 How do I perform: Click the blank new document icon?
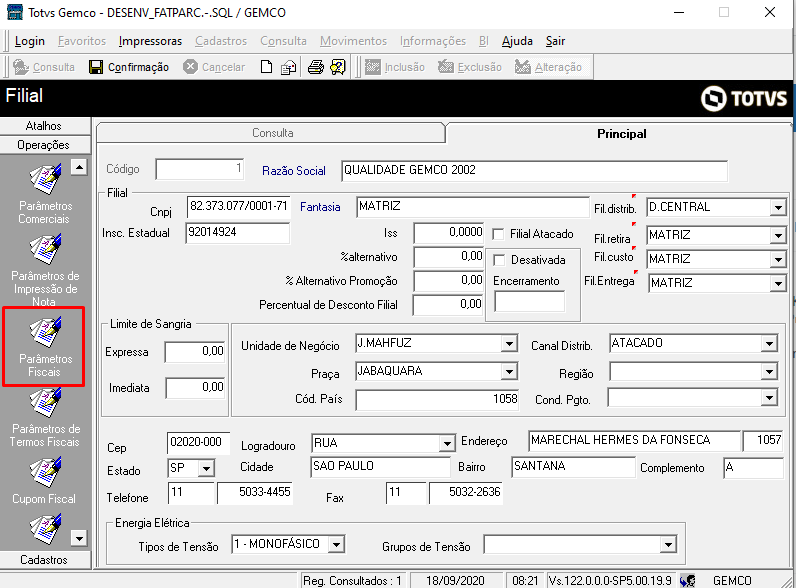coord(266,67)
